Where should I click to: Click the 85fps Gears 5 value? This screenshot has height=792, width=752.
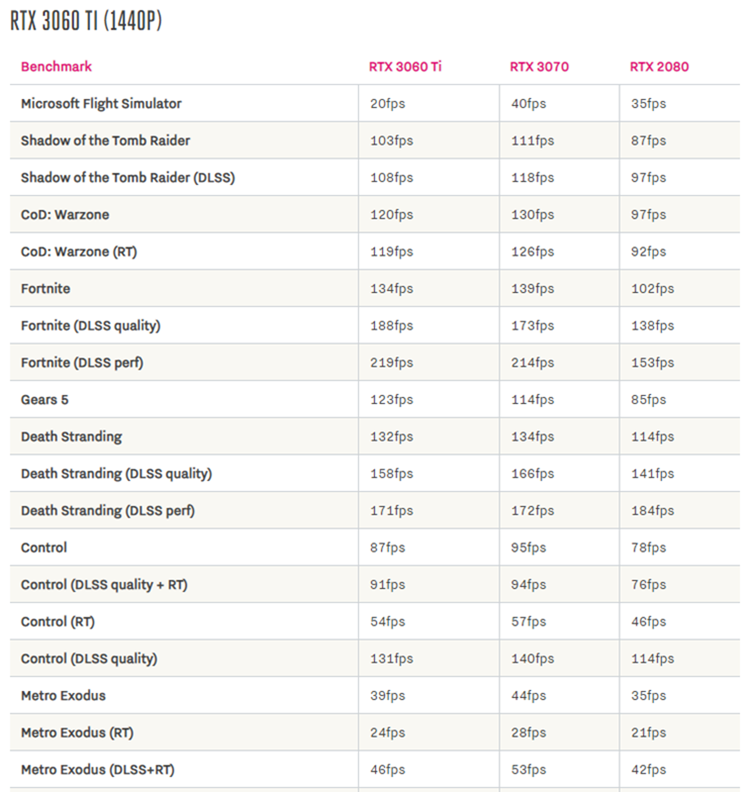tap(648, 400)
